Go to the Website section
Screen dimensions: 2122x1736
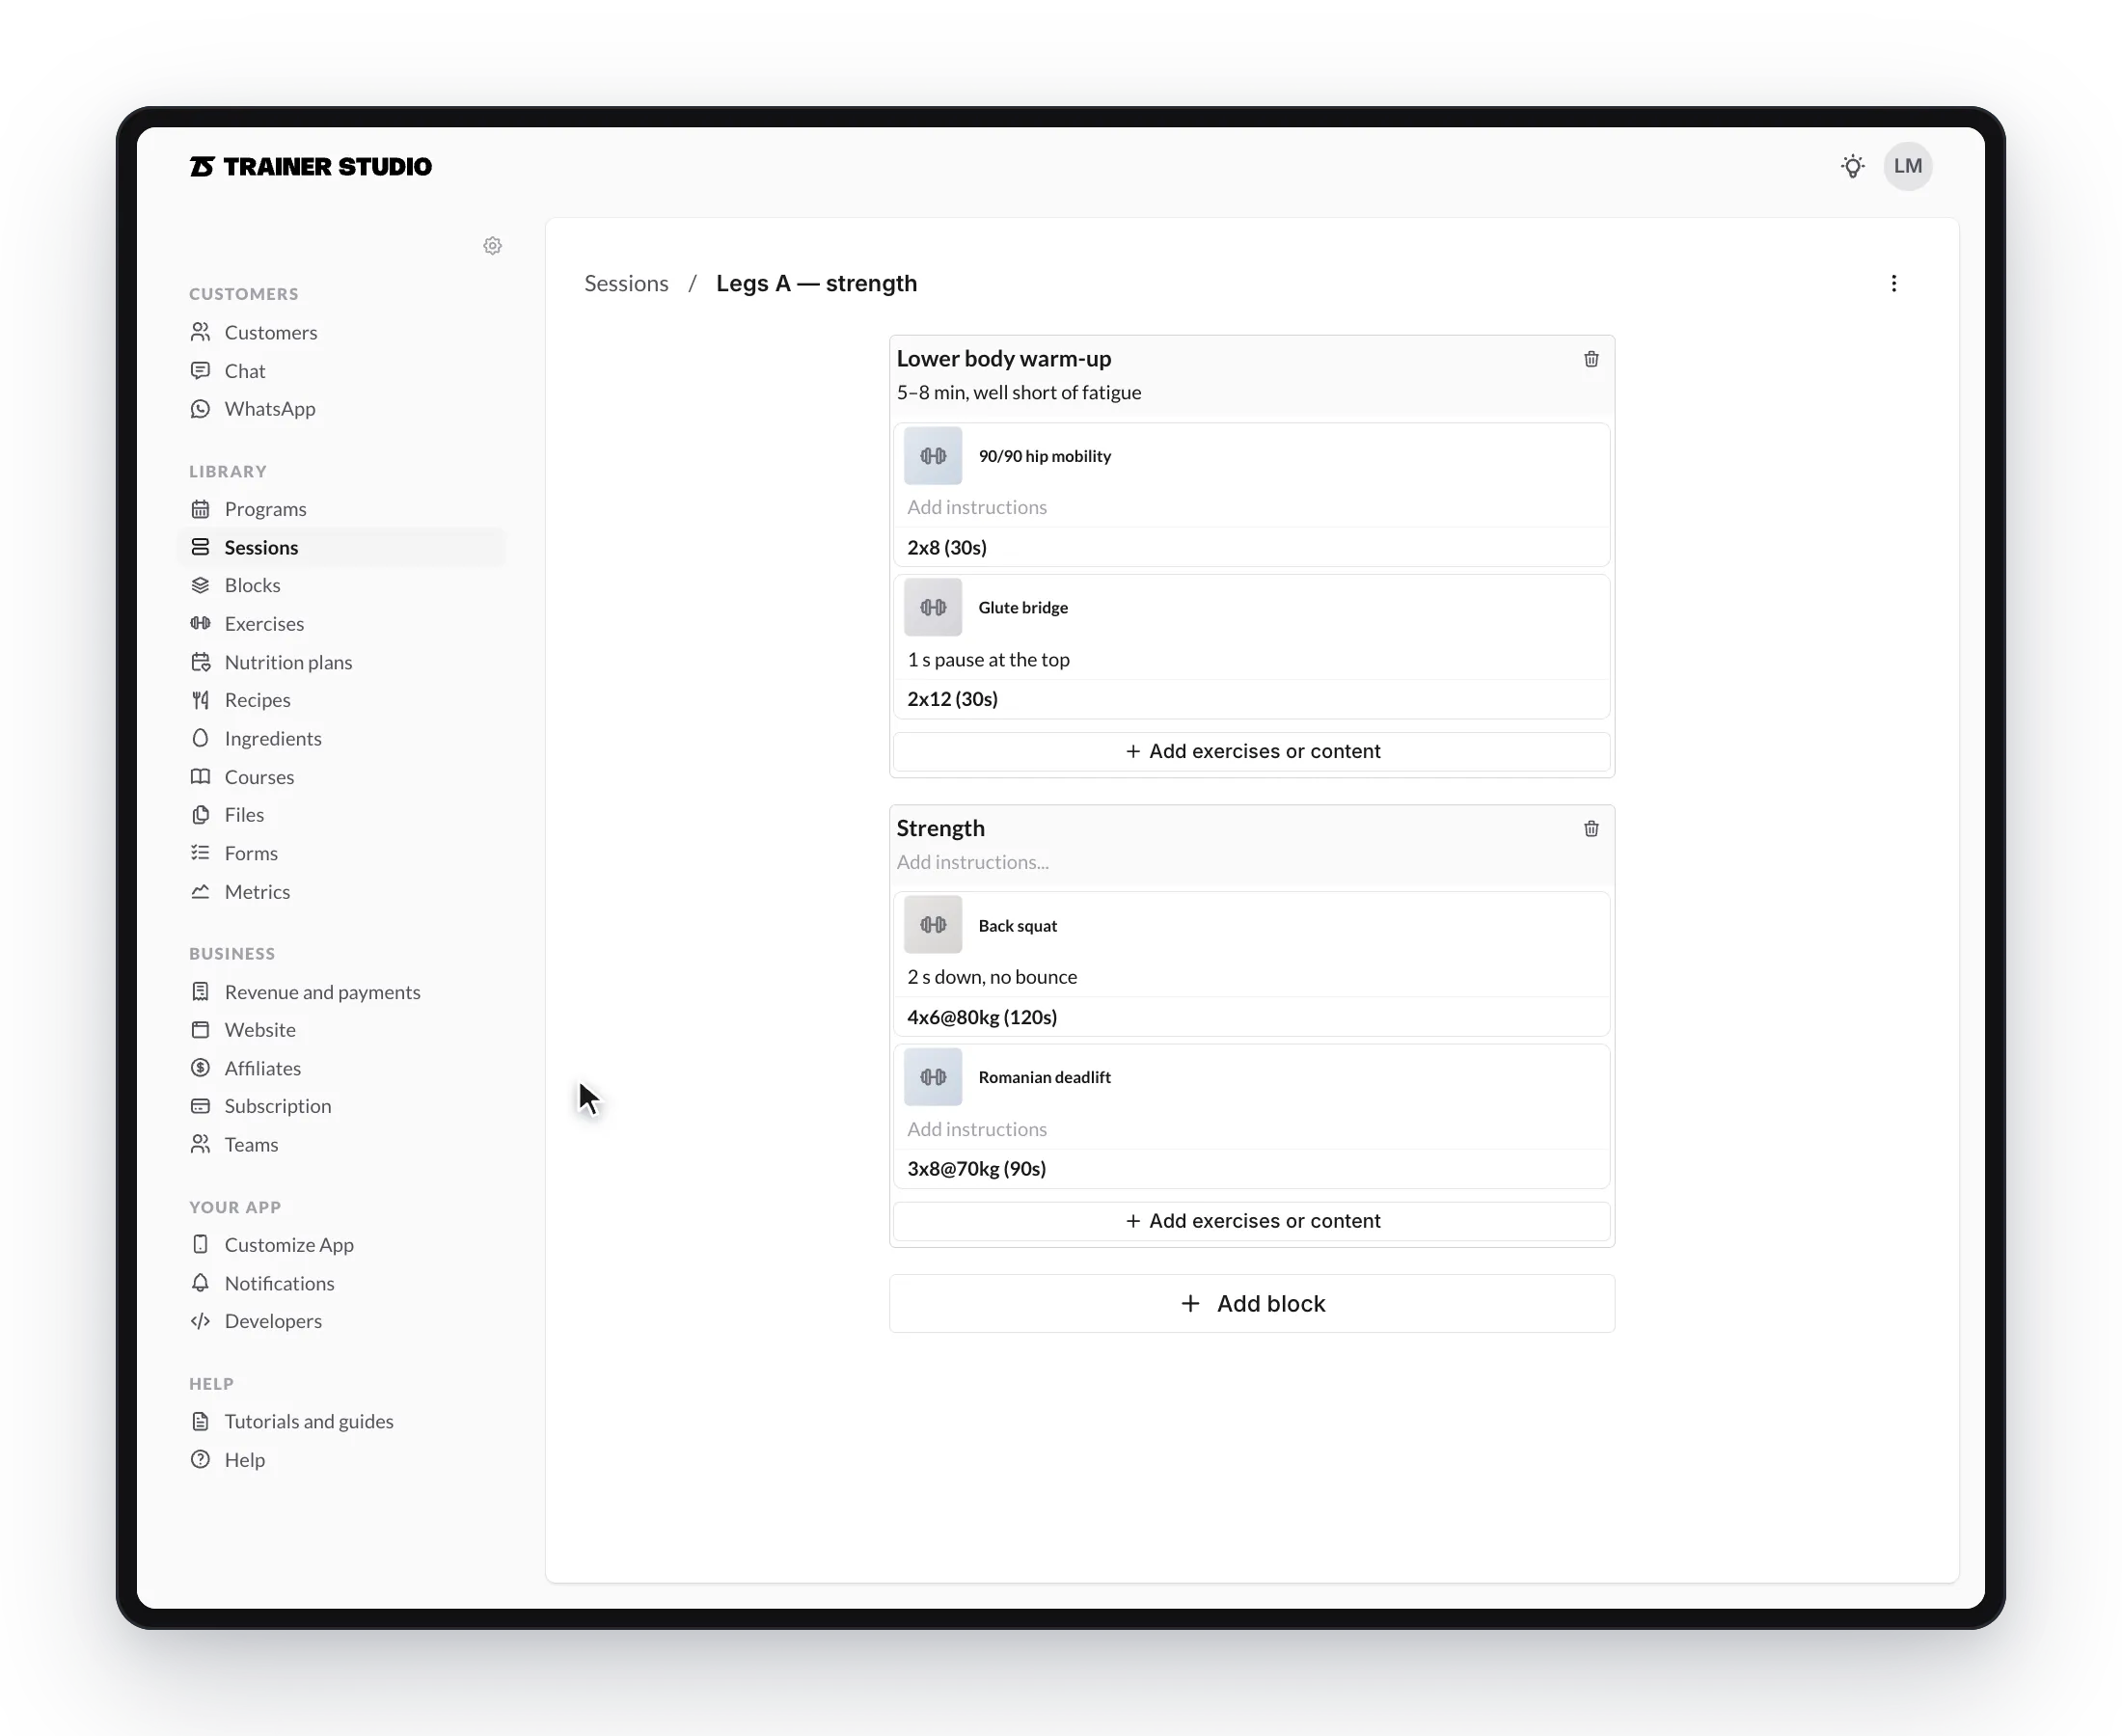click(342, 1030)
